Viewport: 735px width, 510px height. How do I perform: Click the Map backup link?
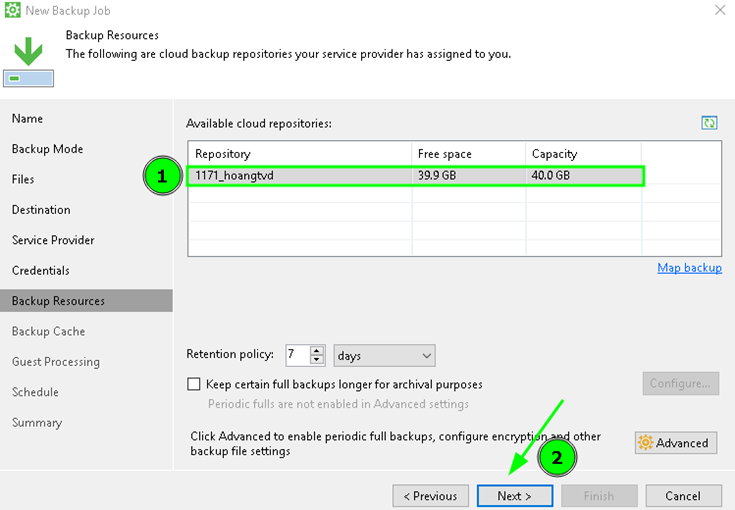point(689,268)
